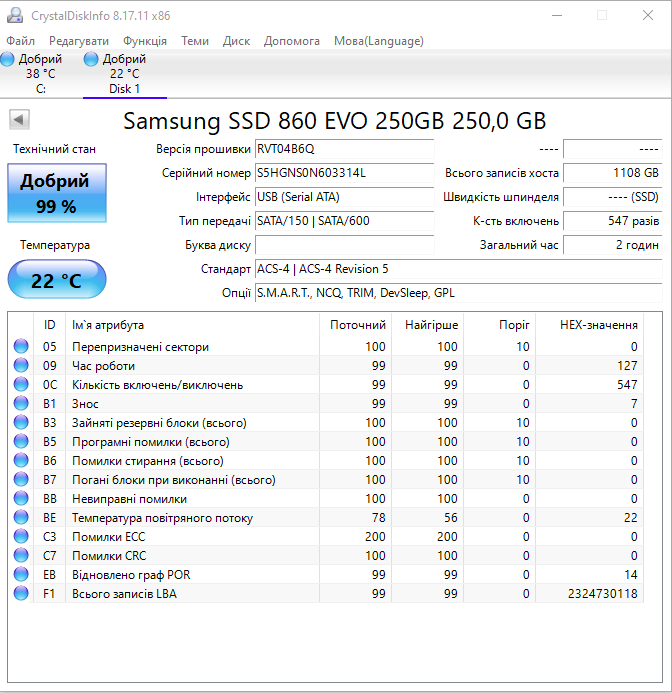
Task: Select the Disk 1 tab
Action: tap(125, 74)
